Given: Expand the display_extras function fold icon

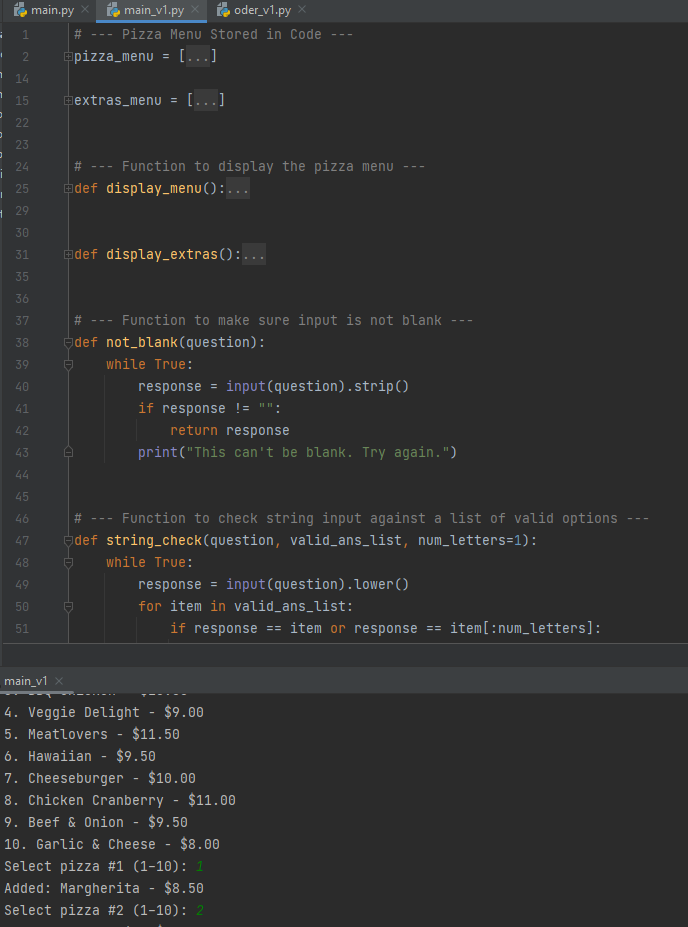Looking at the screenshot, I should pyautogui.click(x=68, y=255).
